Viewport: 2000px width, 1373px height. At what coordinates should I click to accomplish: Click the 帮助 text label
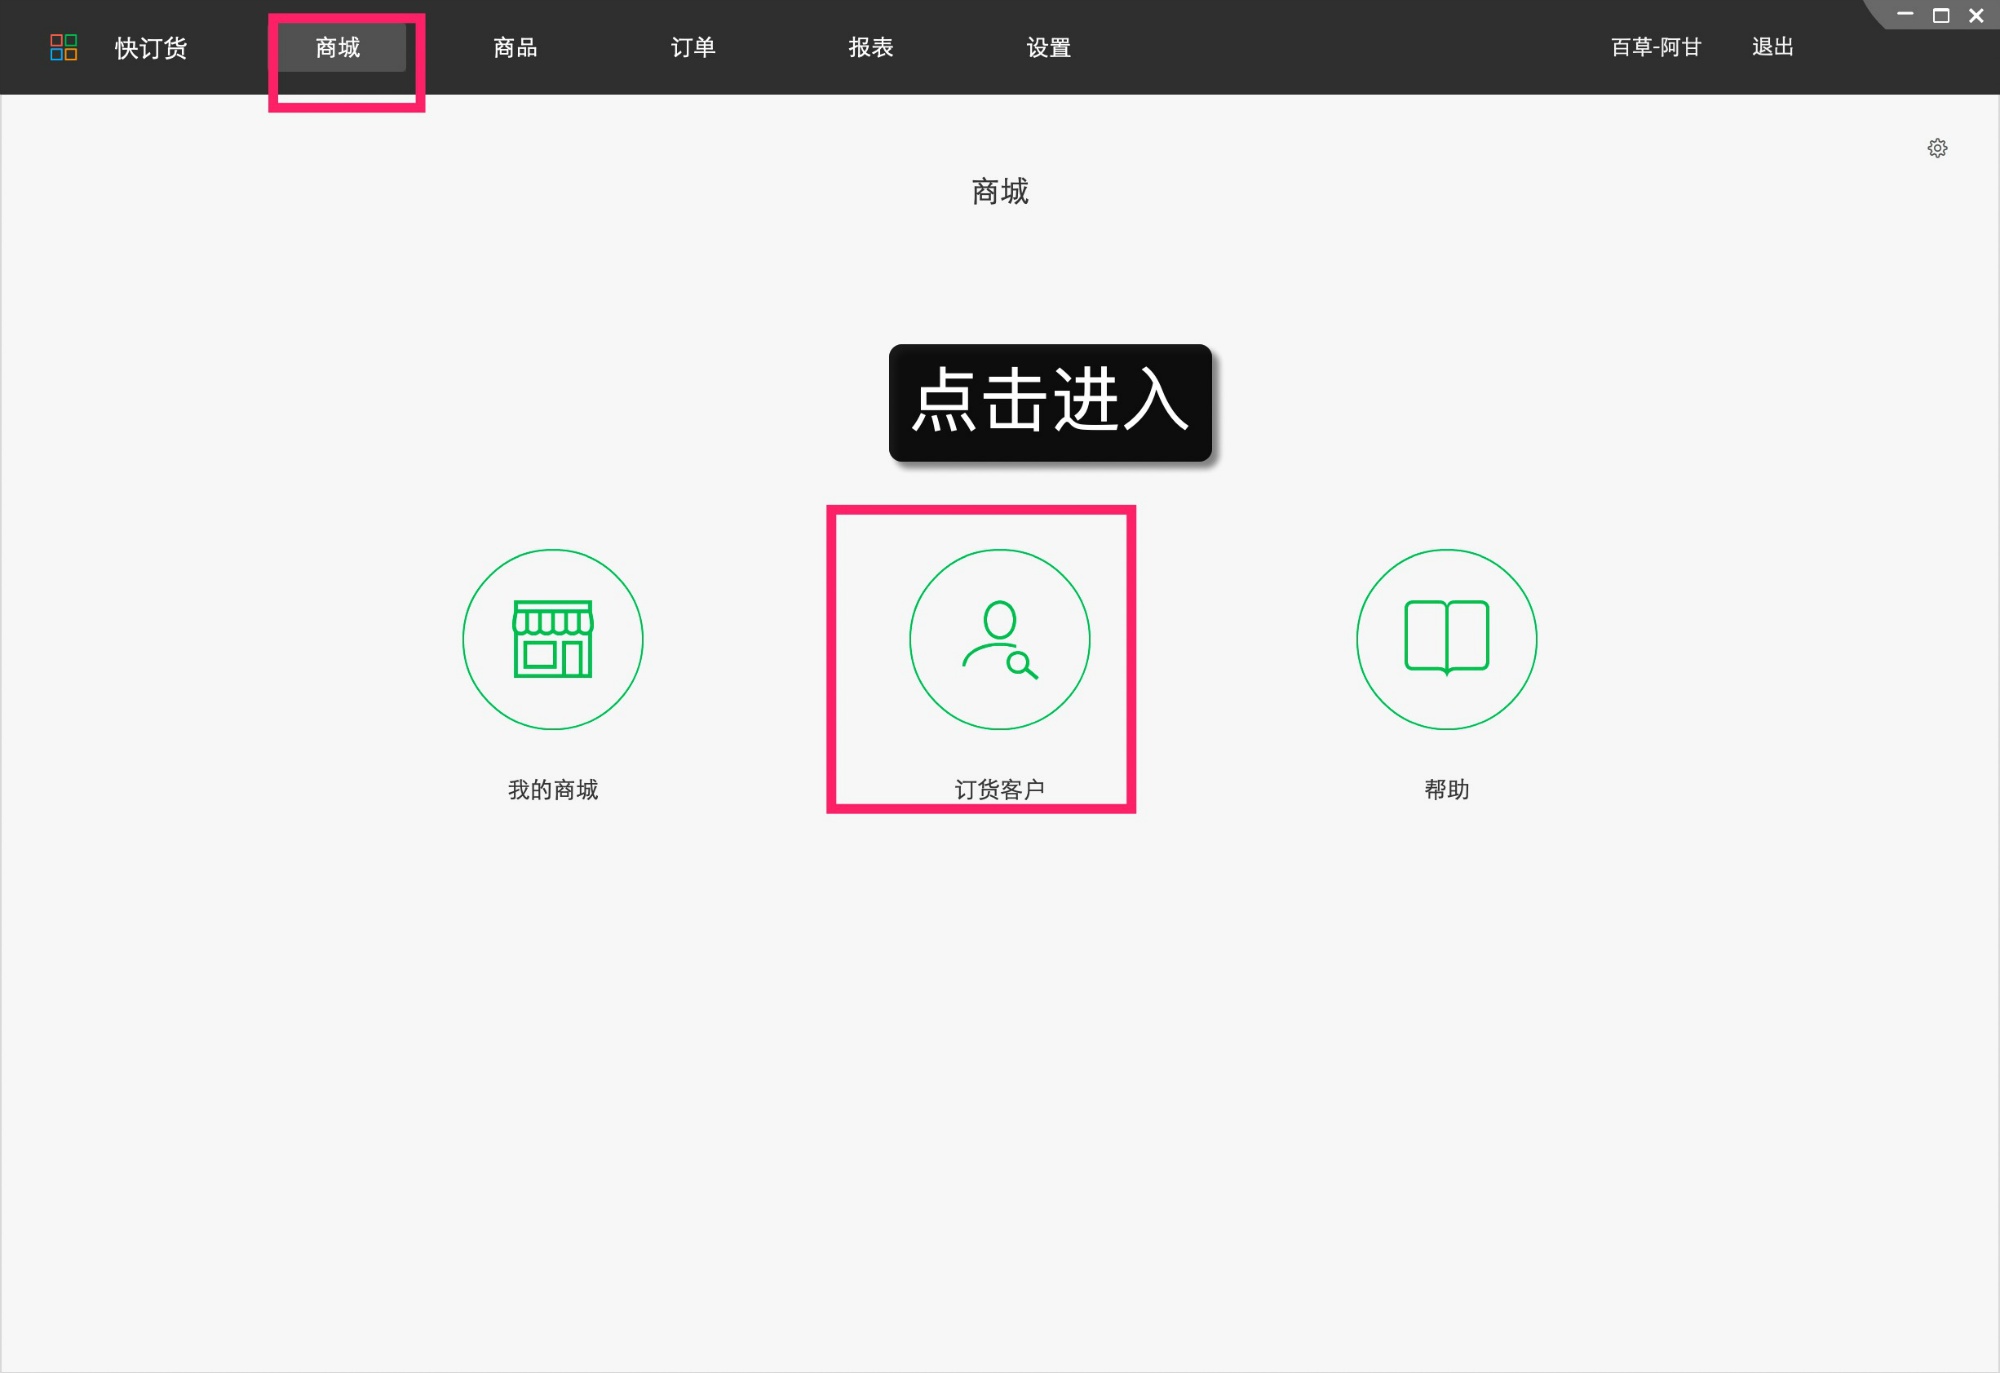coord(1446,789)
